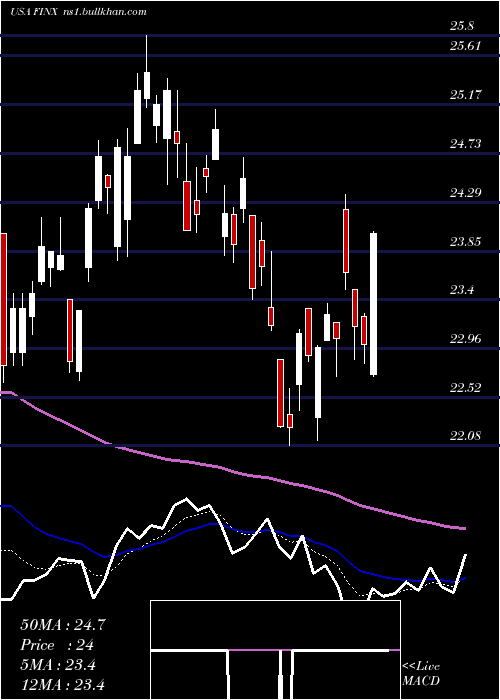The width and height of the screenshot is (500, 700).
Task: Click the '50MA : 24.7' readout
Action: pos(63,625)
